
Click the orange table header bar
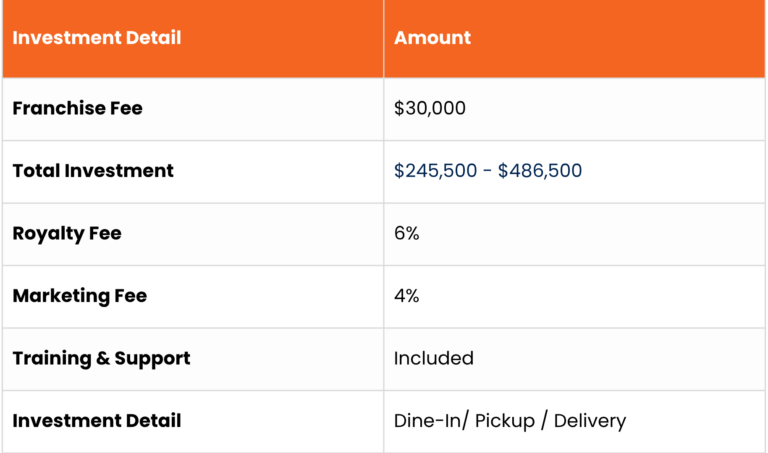(x=384, y=38)
